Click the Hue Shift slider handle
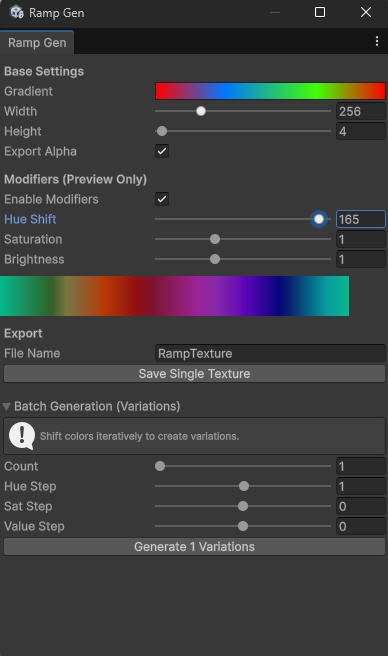The width and height of the screenshot is (388, 656). click(319, 219)
